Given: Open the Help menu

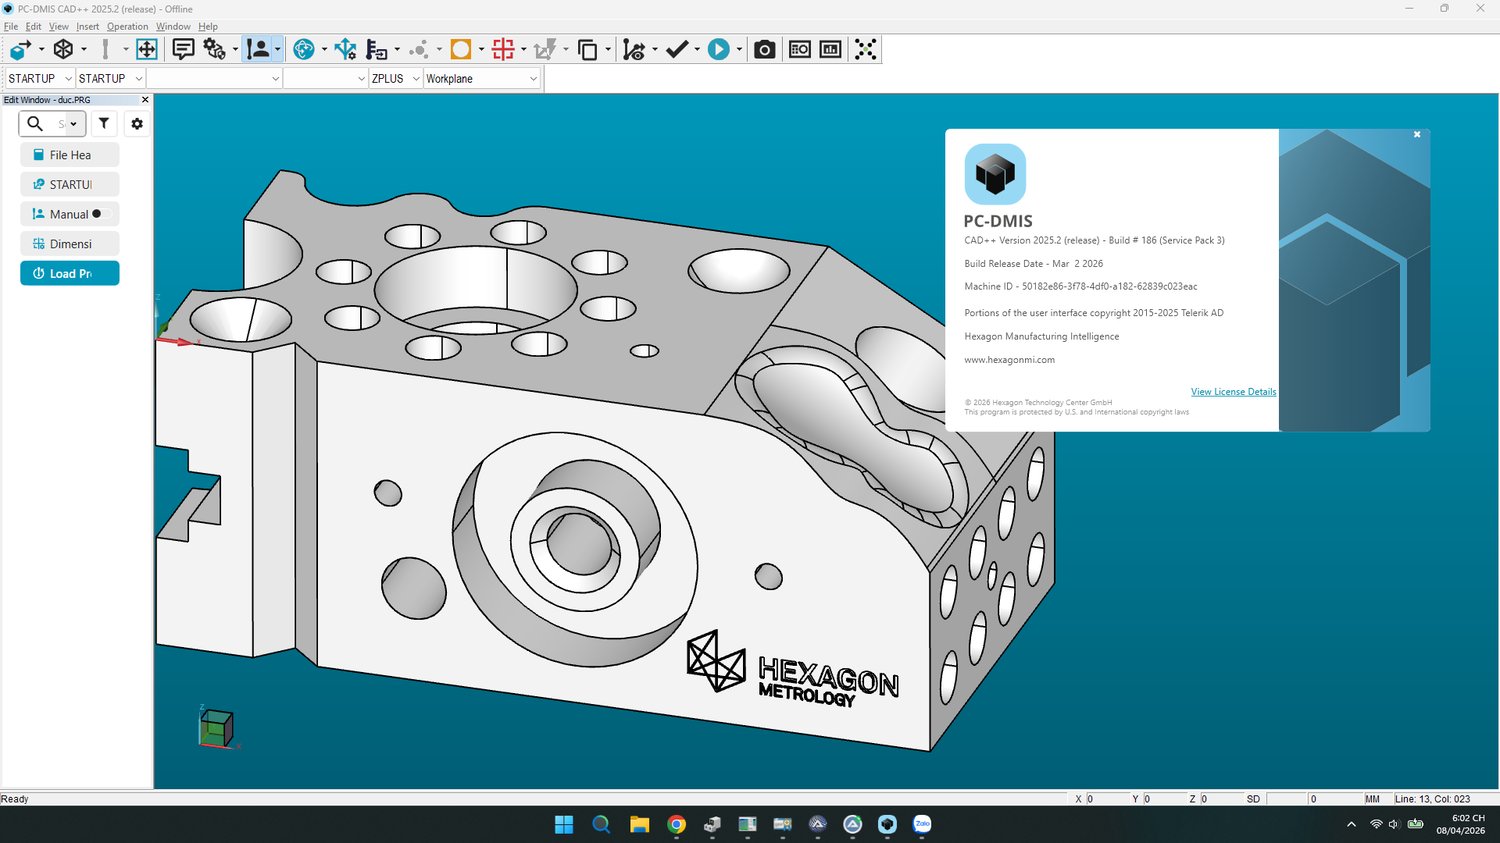Looking at the screenshot, I should (x=208, y=26).
